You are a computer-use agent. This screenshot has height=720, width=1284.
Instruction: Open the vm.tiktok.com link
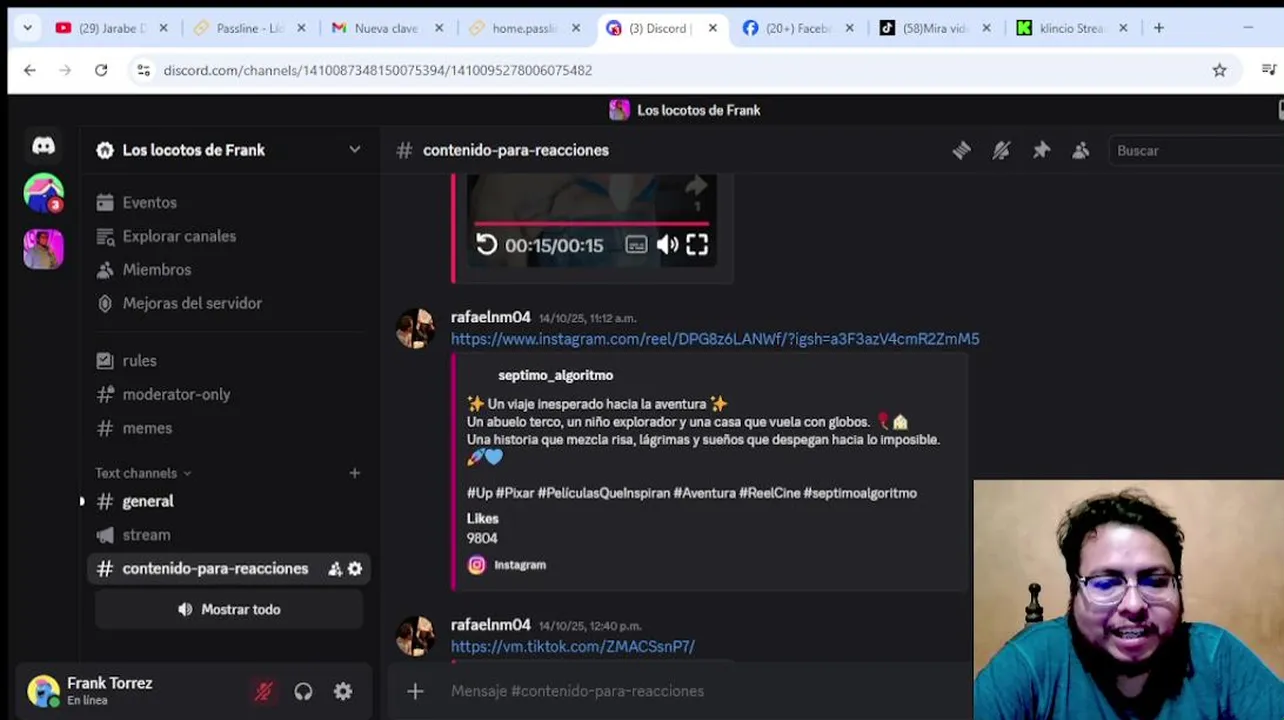[x=572, y=647]
